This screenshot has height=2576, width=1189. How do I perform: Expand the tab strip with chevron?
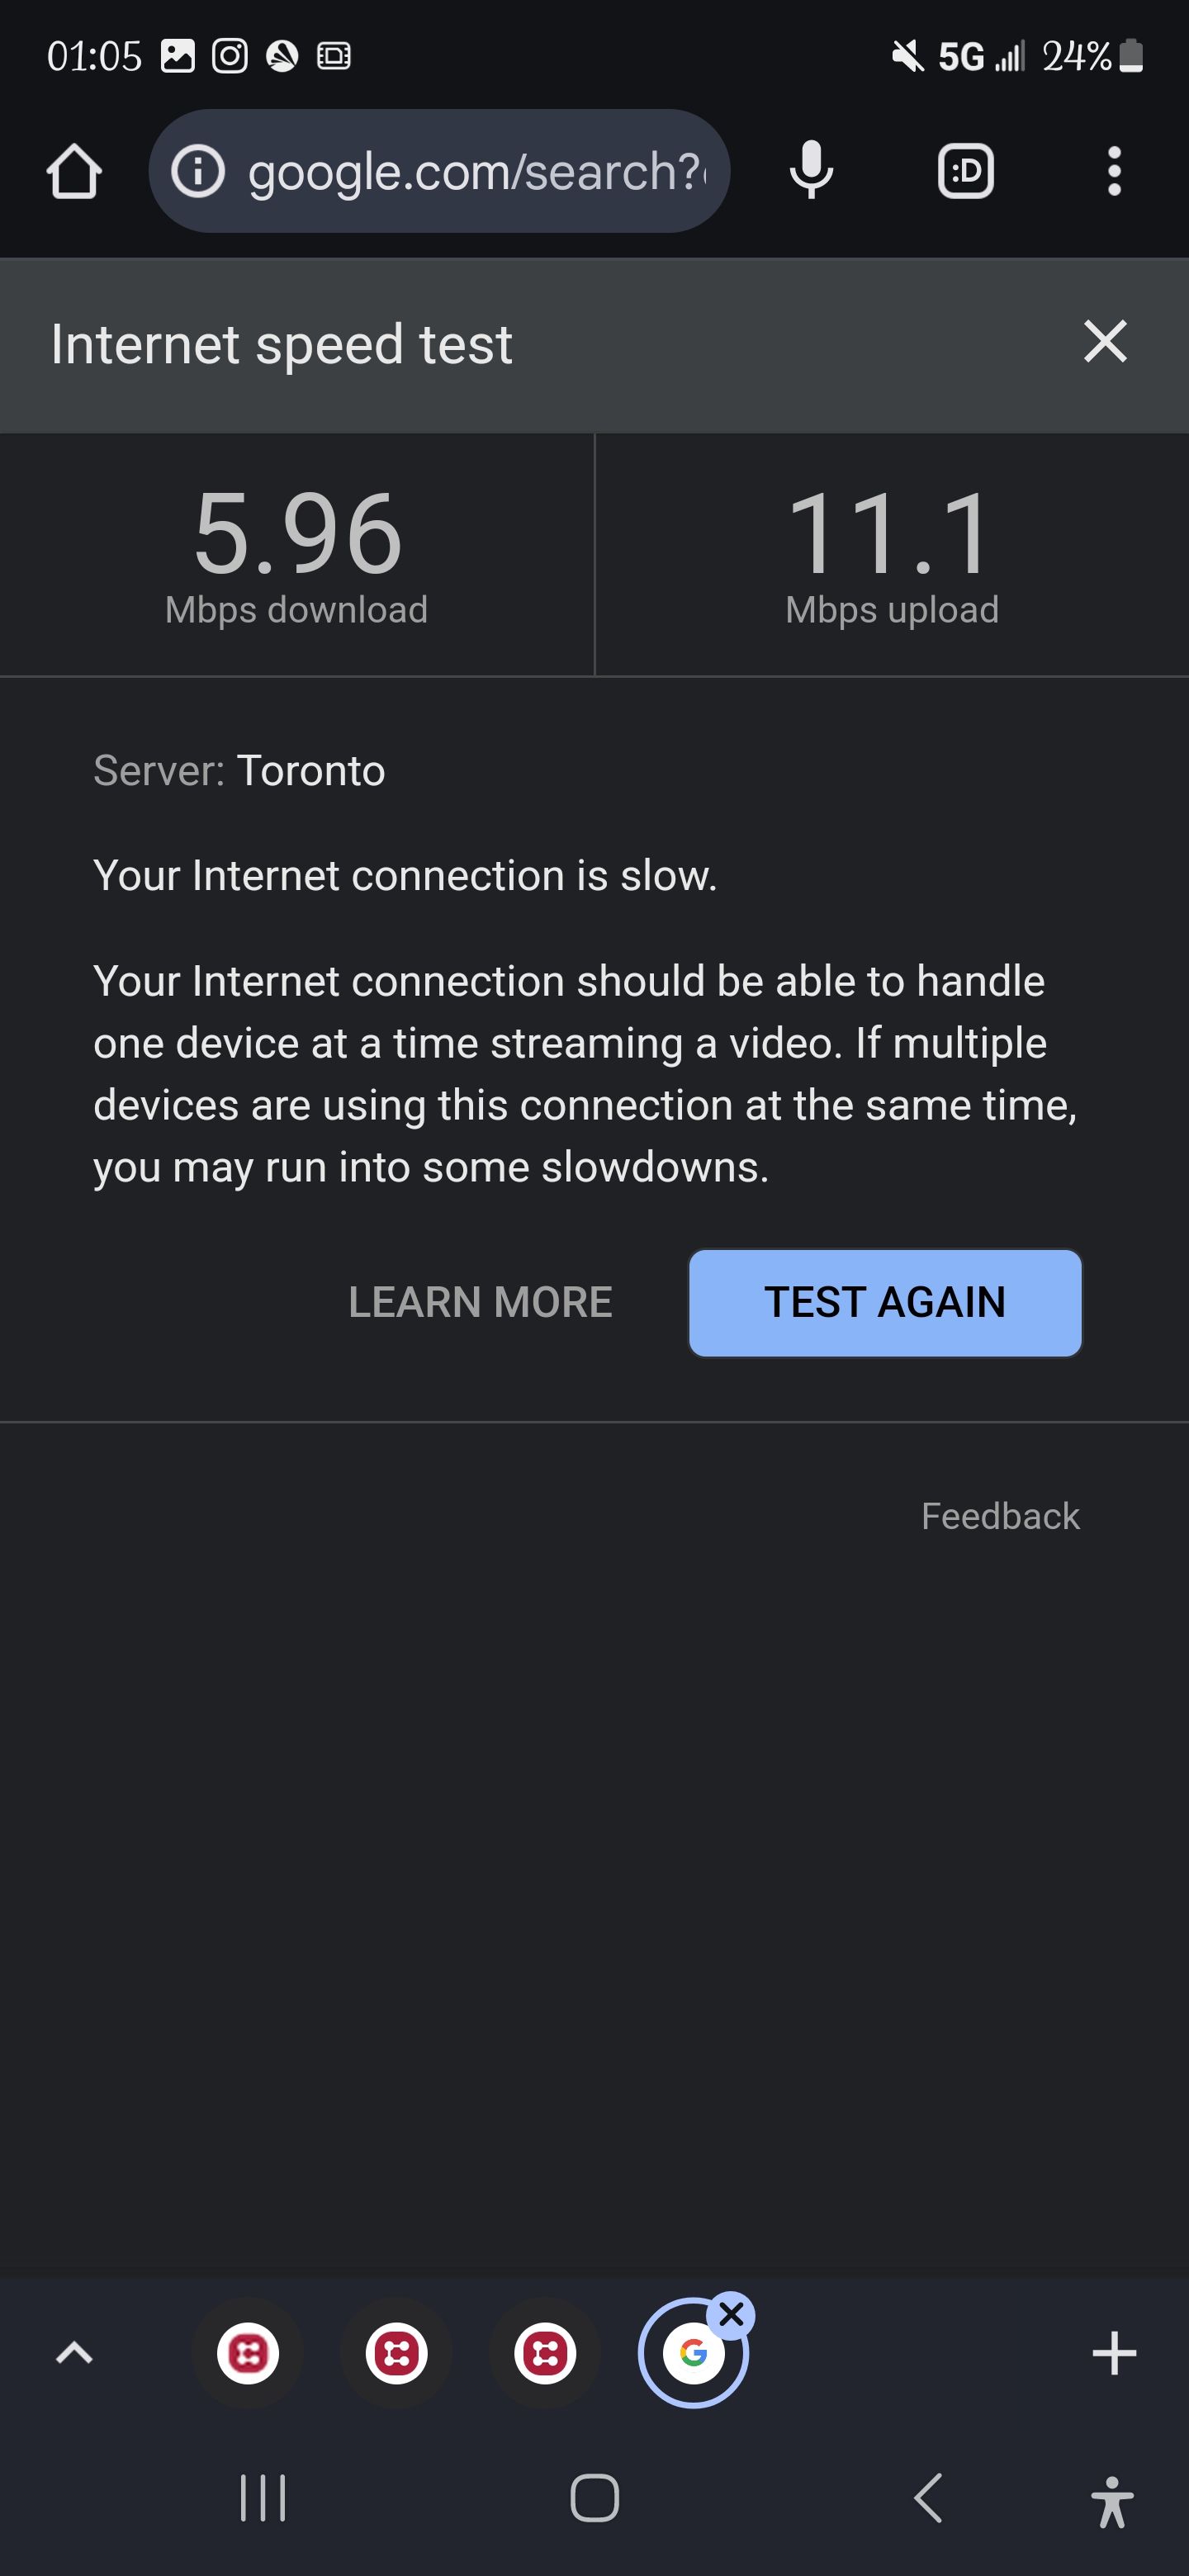[74, 2354]
